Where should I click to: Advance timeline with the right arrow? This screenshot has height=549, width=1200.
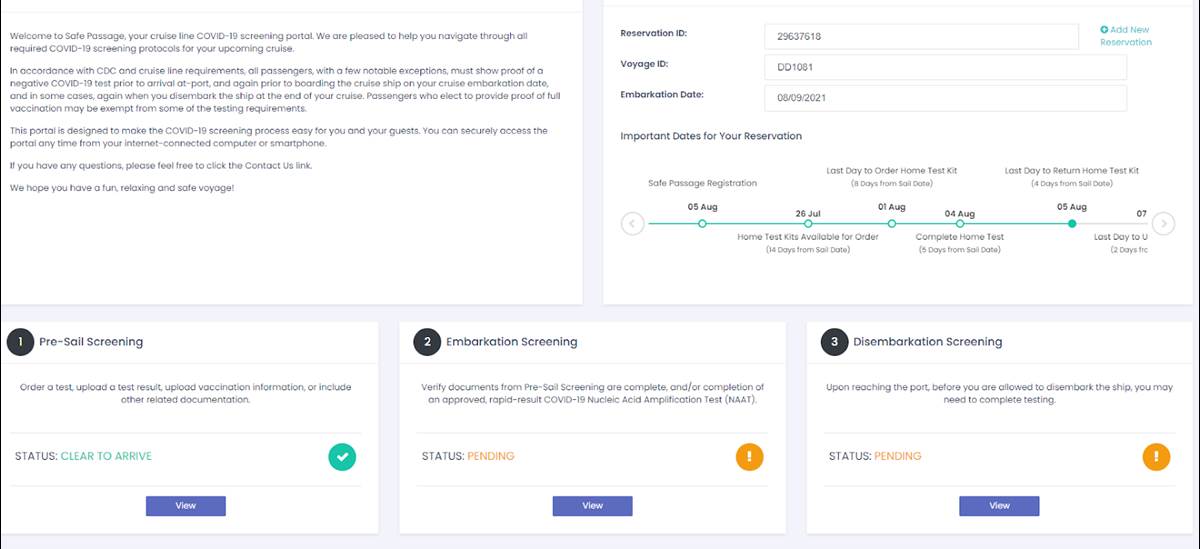coord(1163,224)
